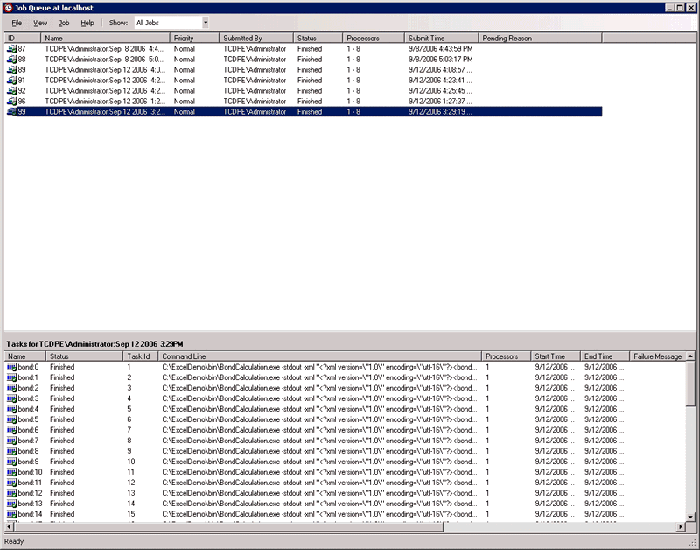Viewport: 700px width, 550px height.
Task: Select the job 92 icon
Action: pyautogui.click(x=11, y=91)
